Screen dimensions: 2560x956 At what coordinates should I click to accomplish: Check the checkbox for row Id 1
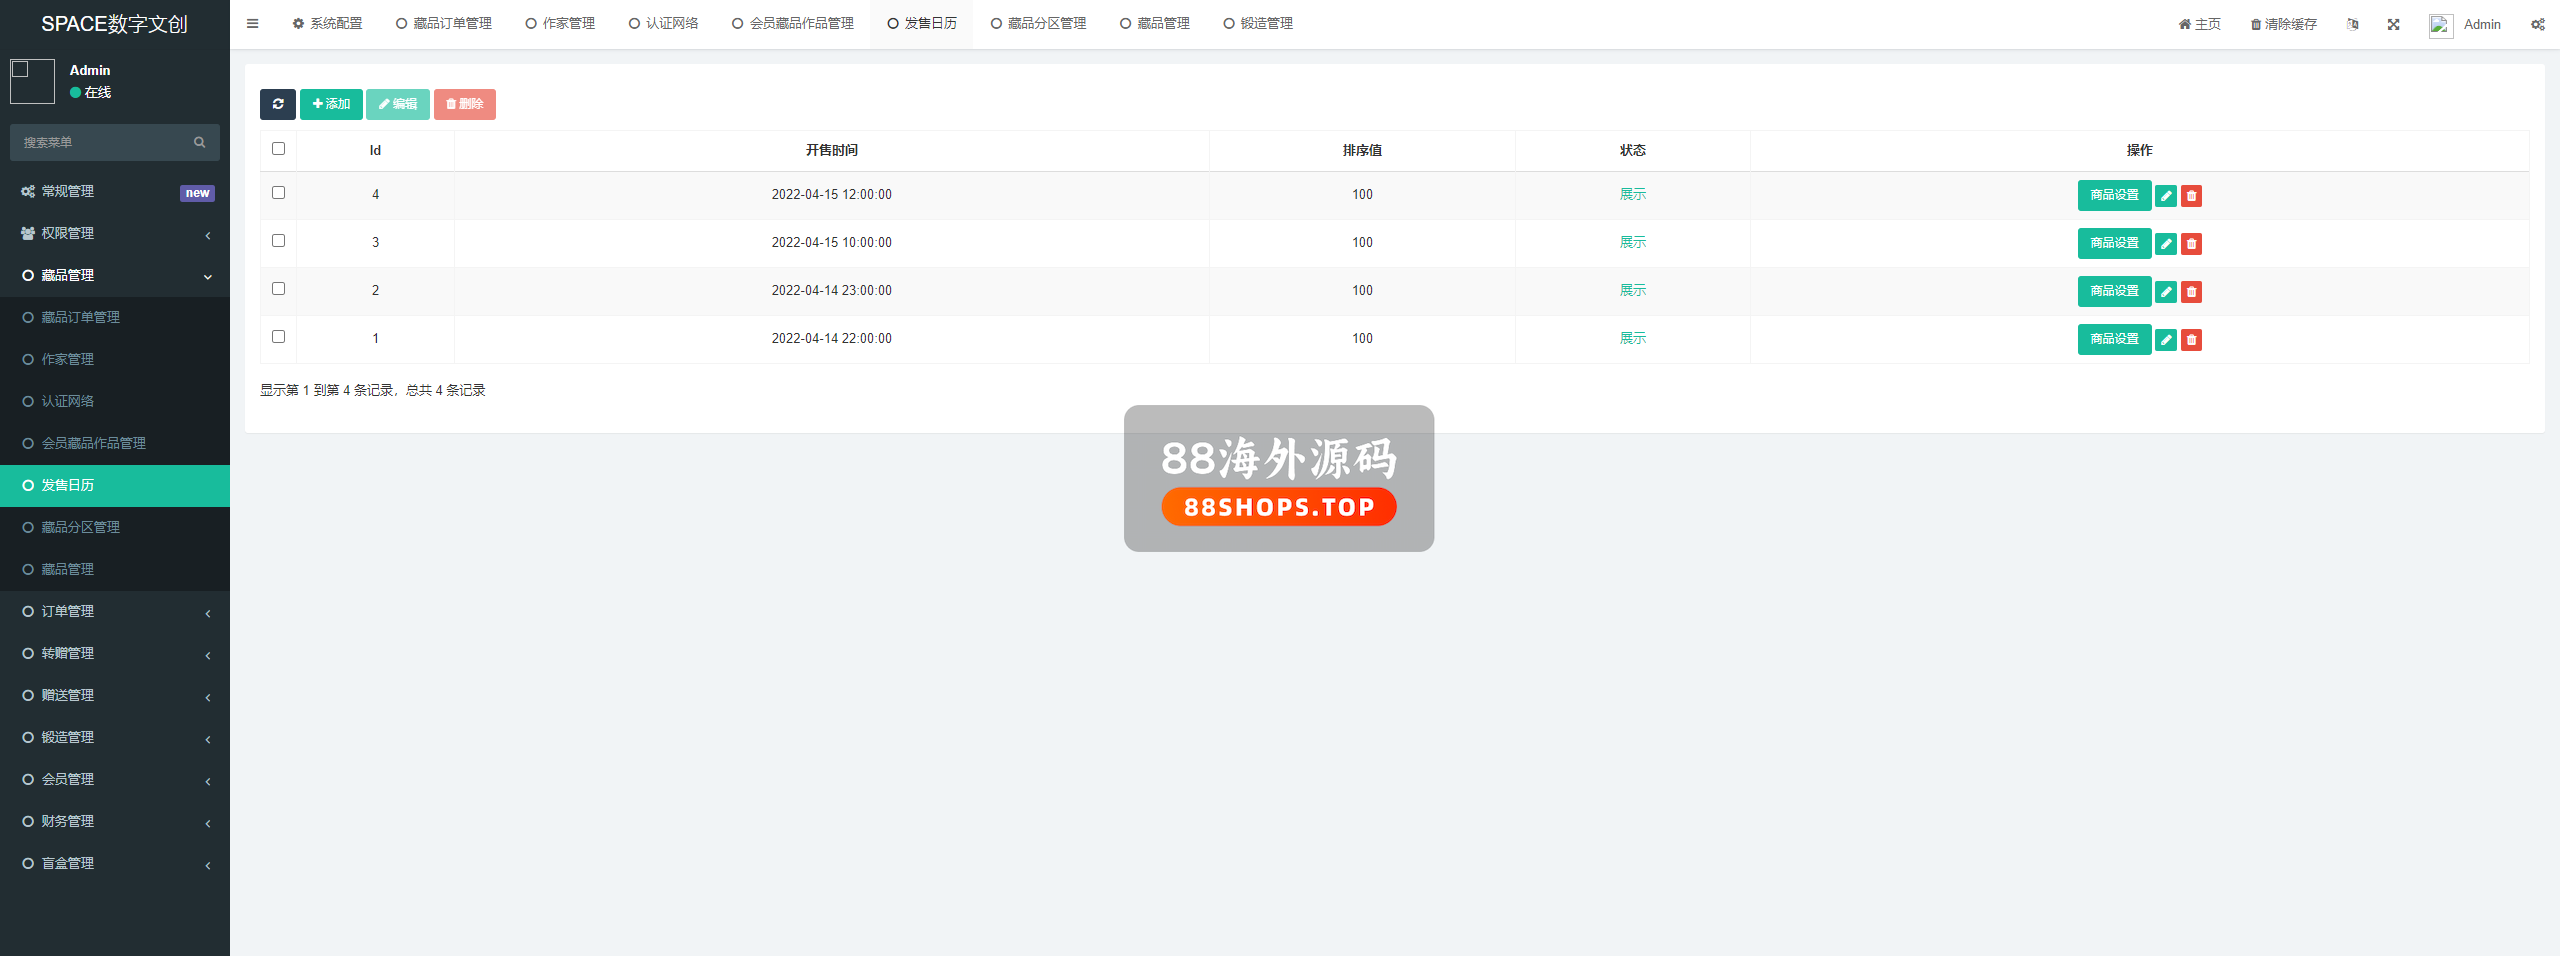point(279,337)
